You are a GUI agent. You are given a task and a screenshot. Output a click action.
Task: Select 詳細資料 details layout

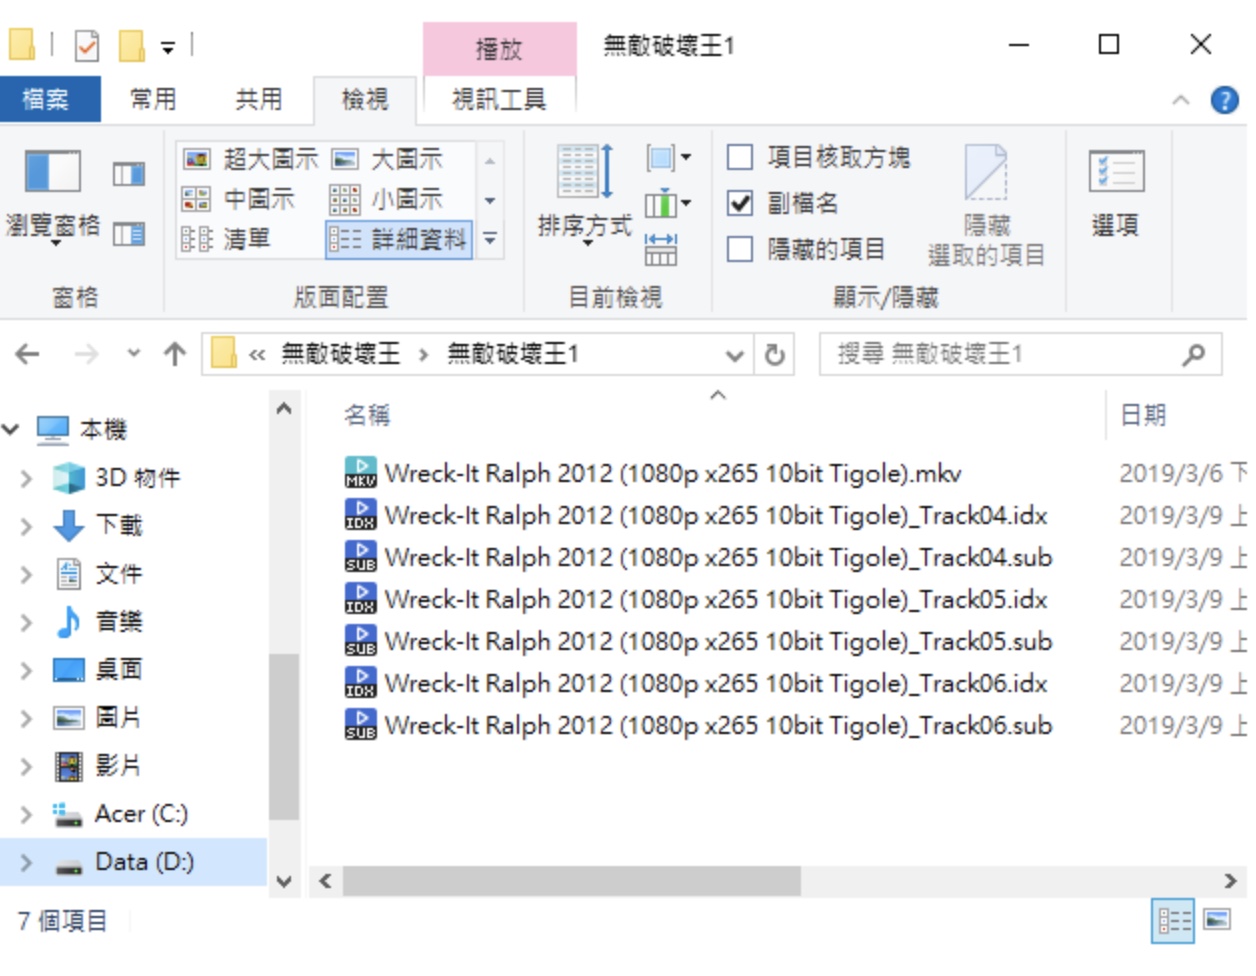pyautogui.click(x=399, y=239)
